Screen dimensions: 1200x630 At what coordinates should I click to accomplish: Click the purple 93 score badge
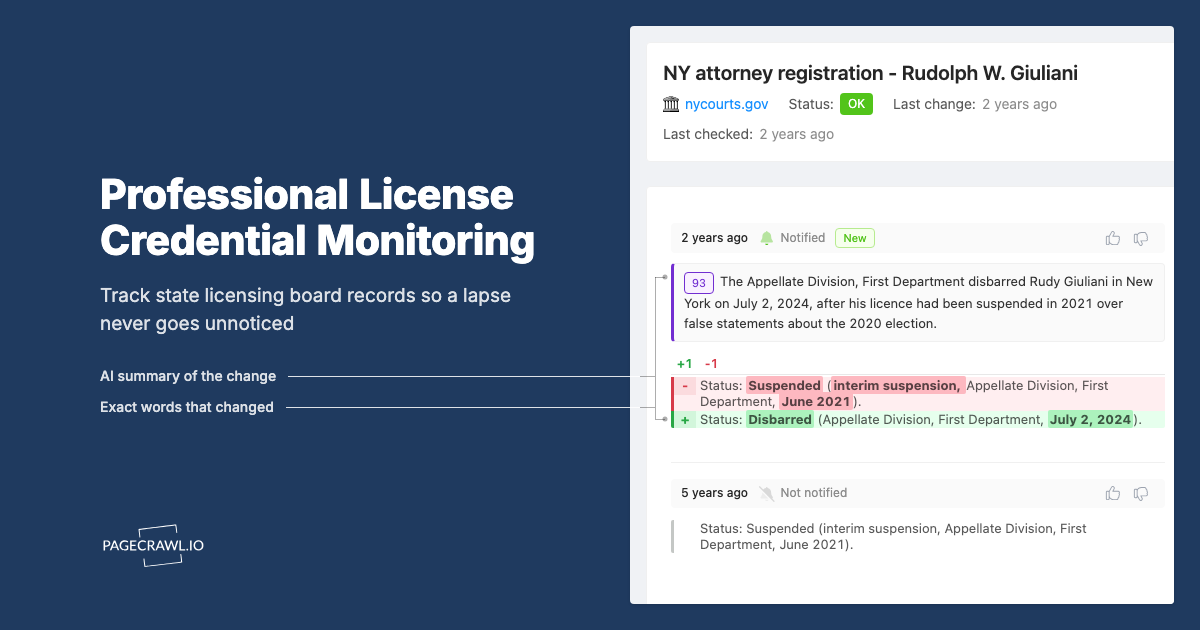pyautogui.click(x=699, y=282)
